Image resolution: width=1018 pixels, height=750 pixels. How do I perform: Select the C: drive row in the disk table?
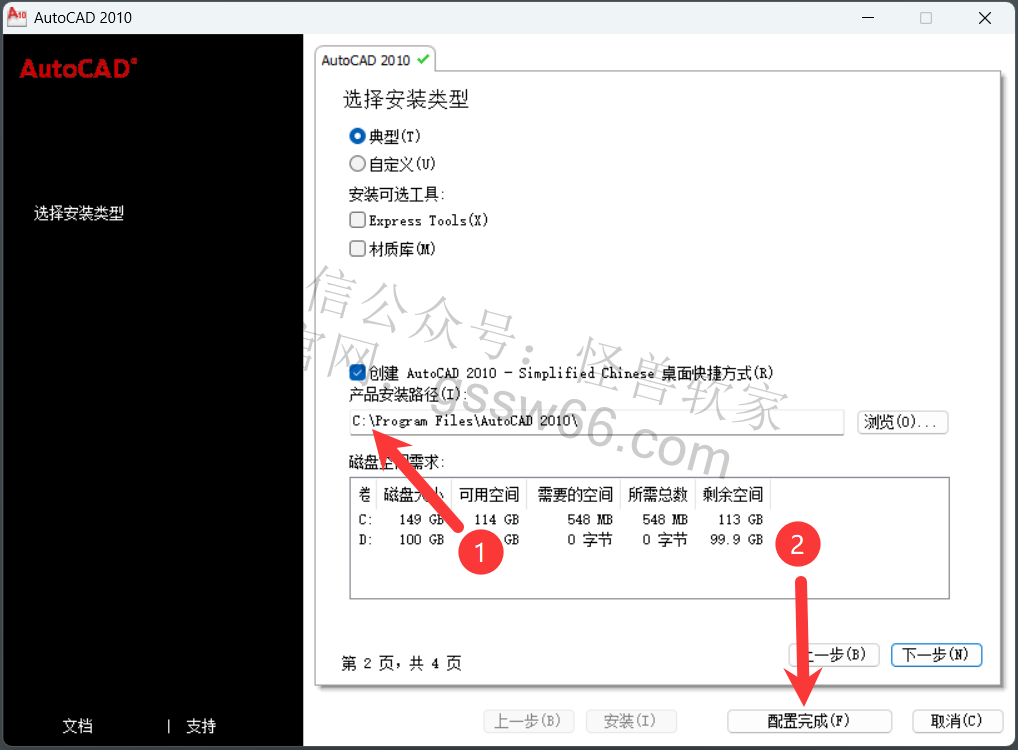560,520
